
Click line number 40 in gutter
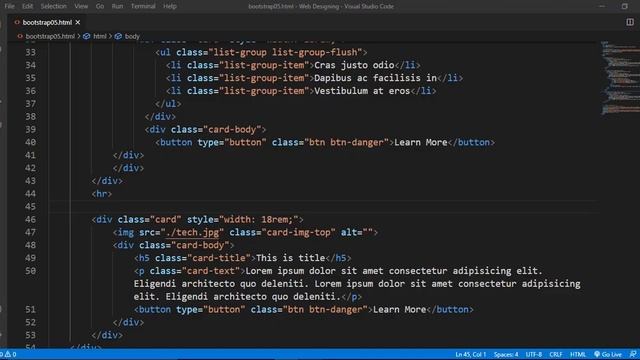point(31,142)
